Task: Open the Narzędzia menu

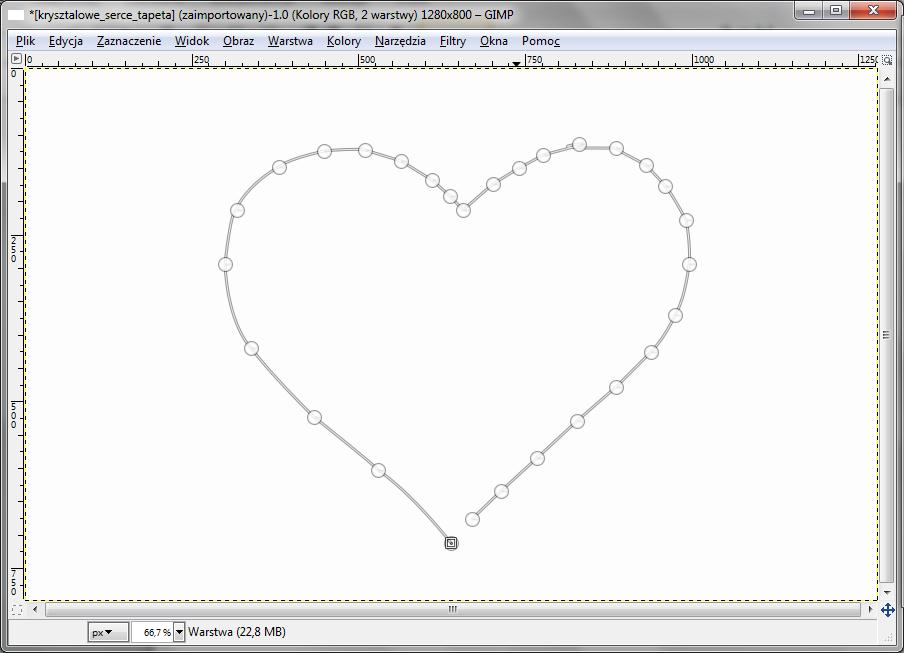Action: pyautogui.click(x=400, y=41)
